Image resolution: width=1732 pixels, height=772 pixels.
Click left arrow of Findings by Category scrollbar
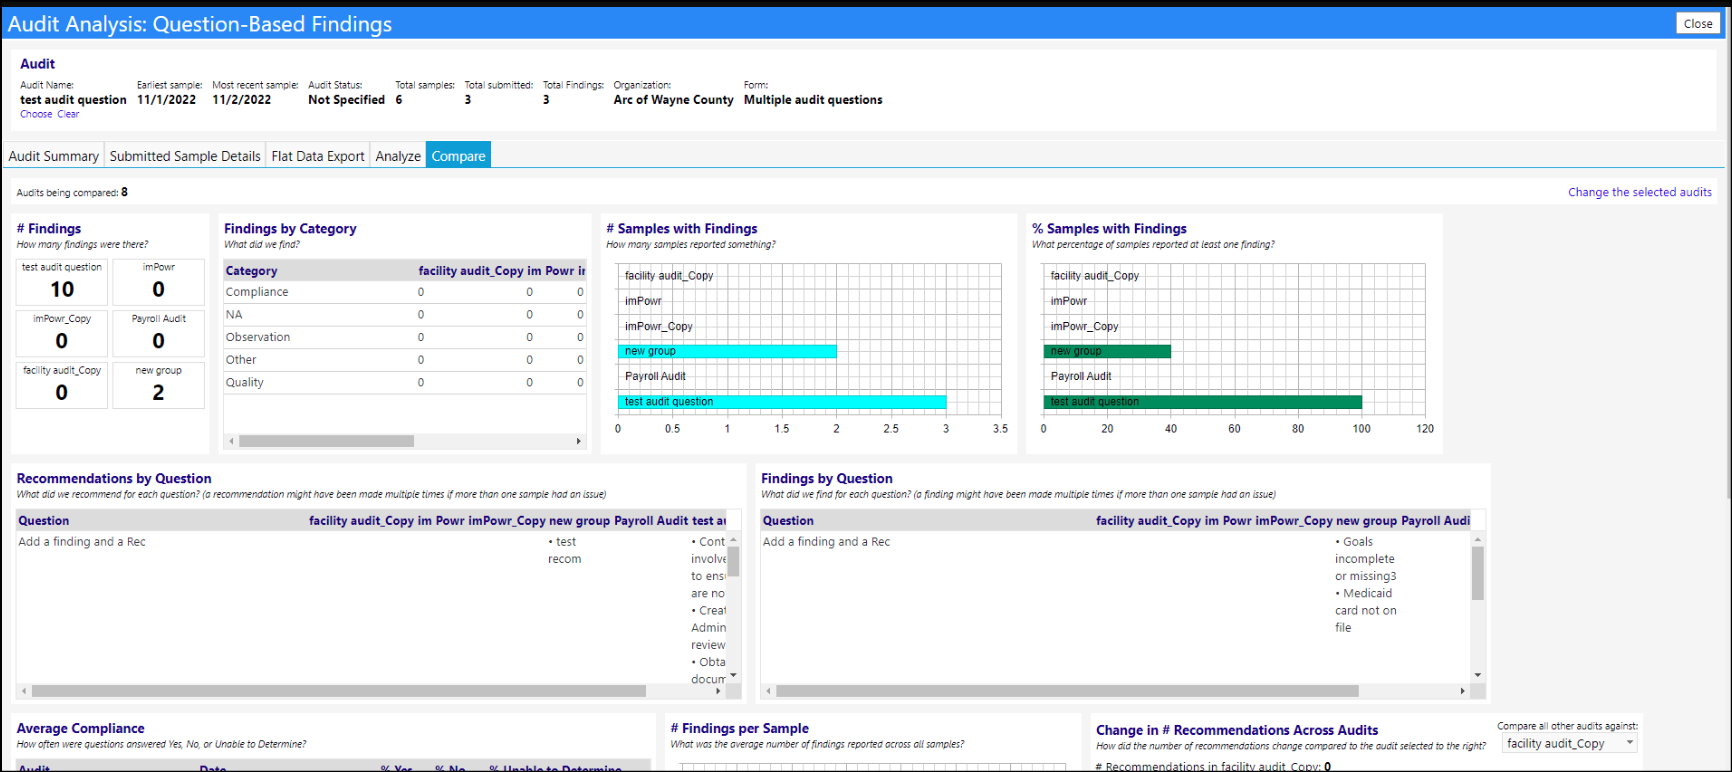(232, 441)
